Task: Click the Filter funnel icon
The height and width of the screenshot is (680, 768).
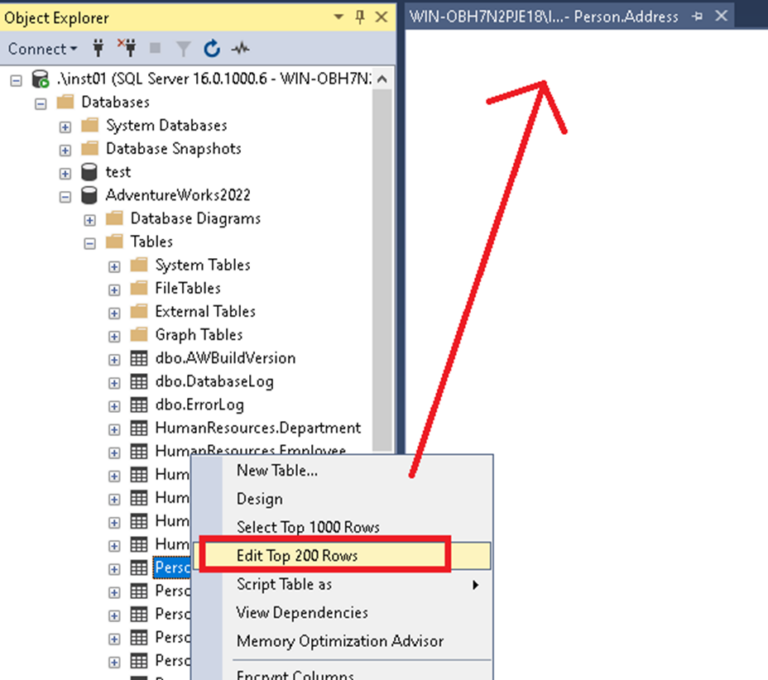Action: [184, 48]
